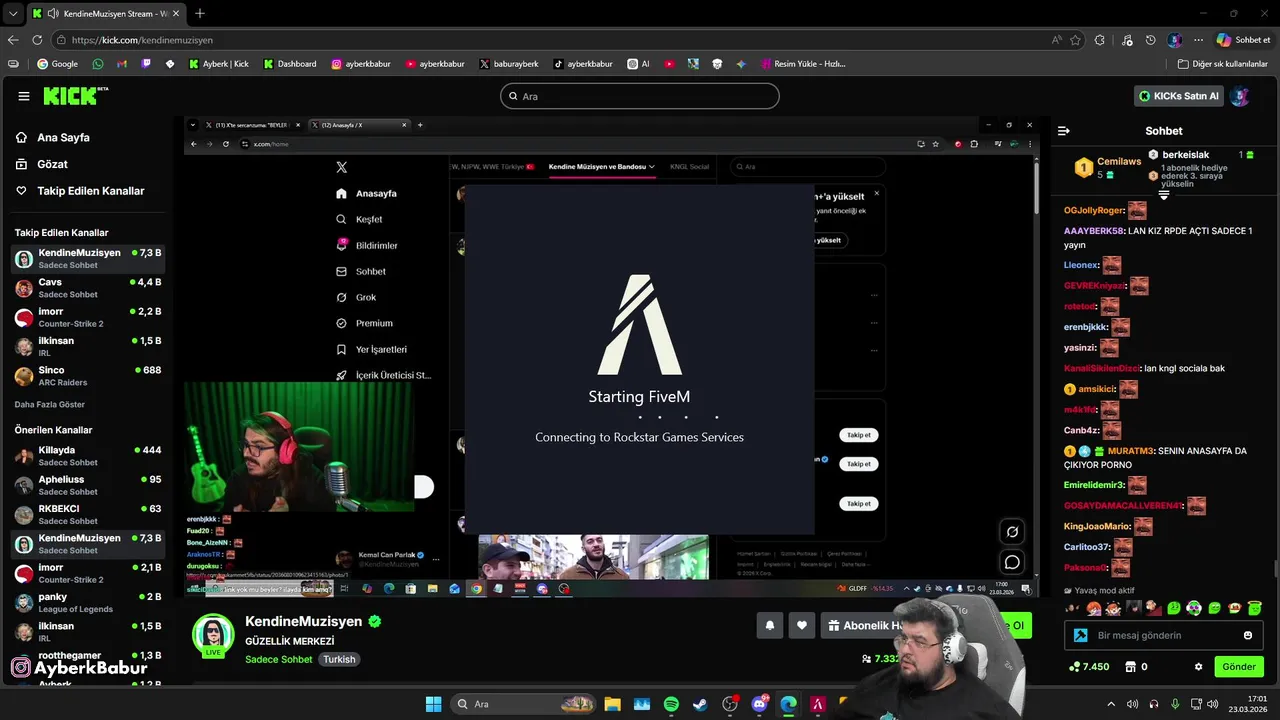The width and height of the screenshot is (1280, 720).
Task: Open Gözat in the sidebar
Action: (52, 164)
